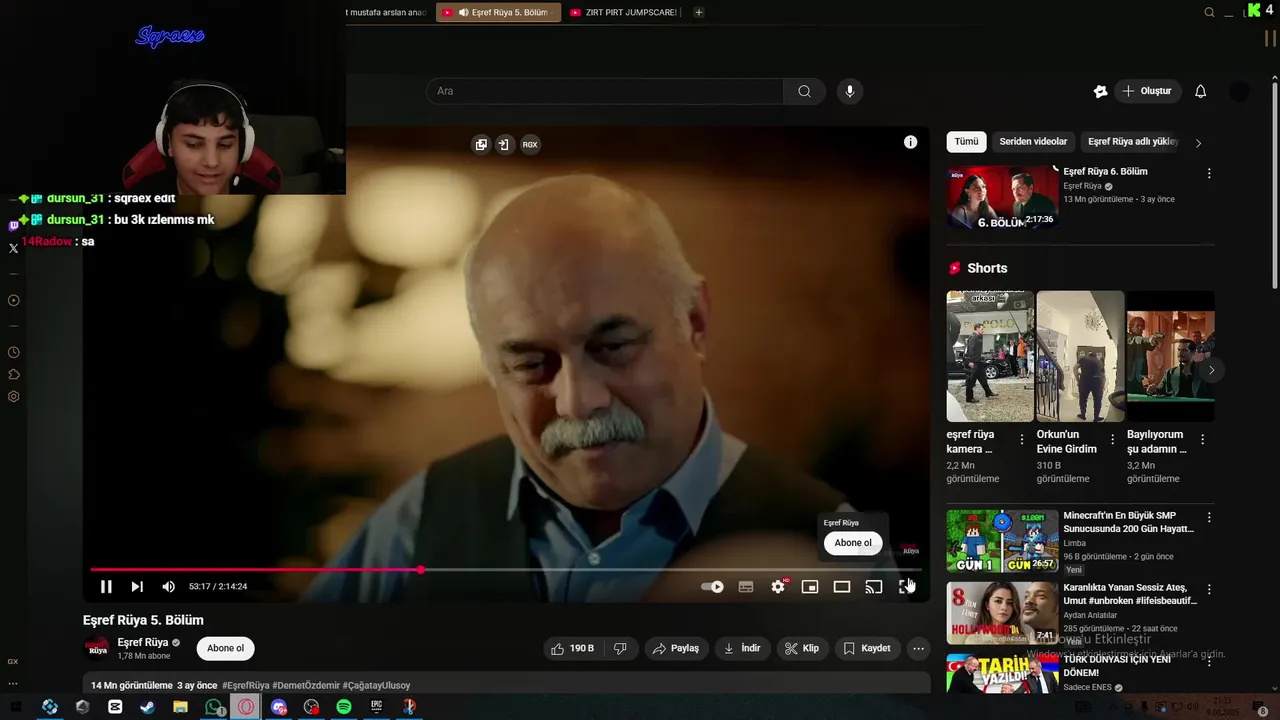Screen dimensions: 1280x720
Task: Click the Paylaş share button
Action: click(675, 648)
